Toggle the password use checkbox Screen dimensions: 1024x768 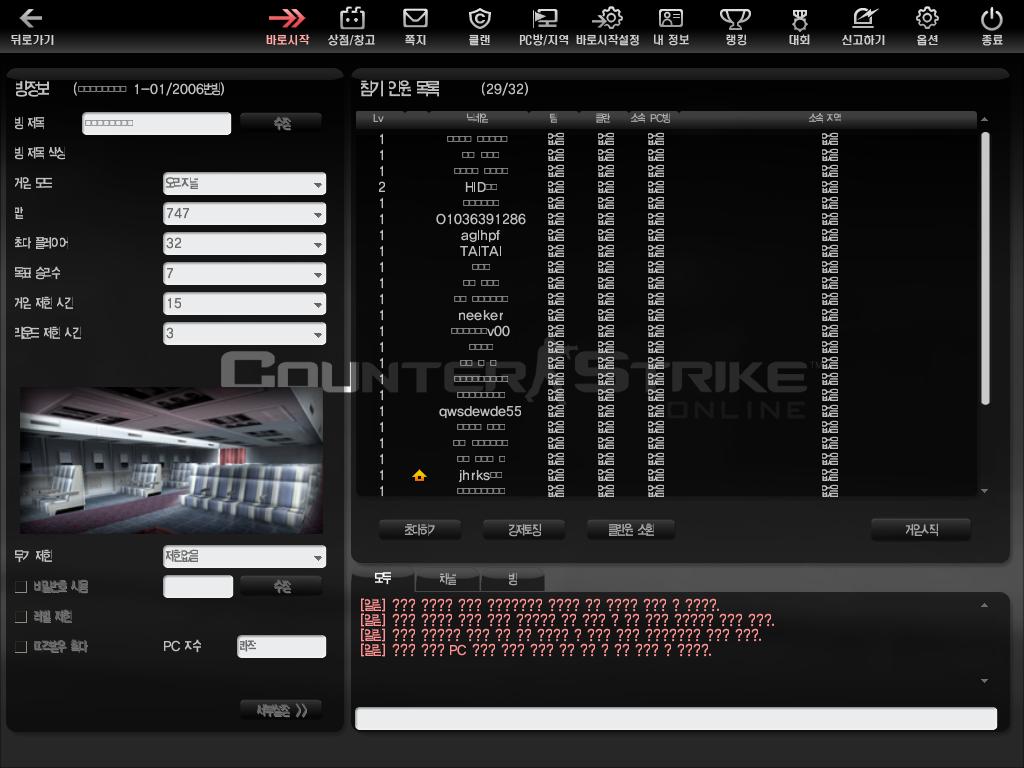[21, 586]
